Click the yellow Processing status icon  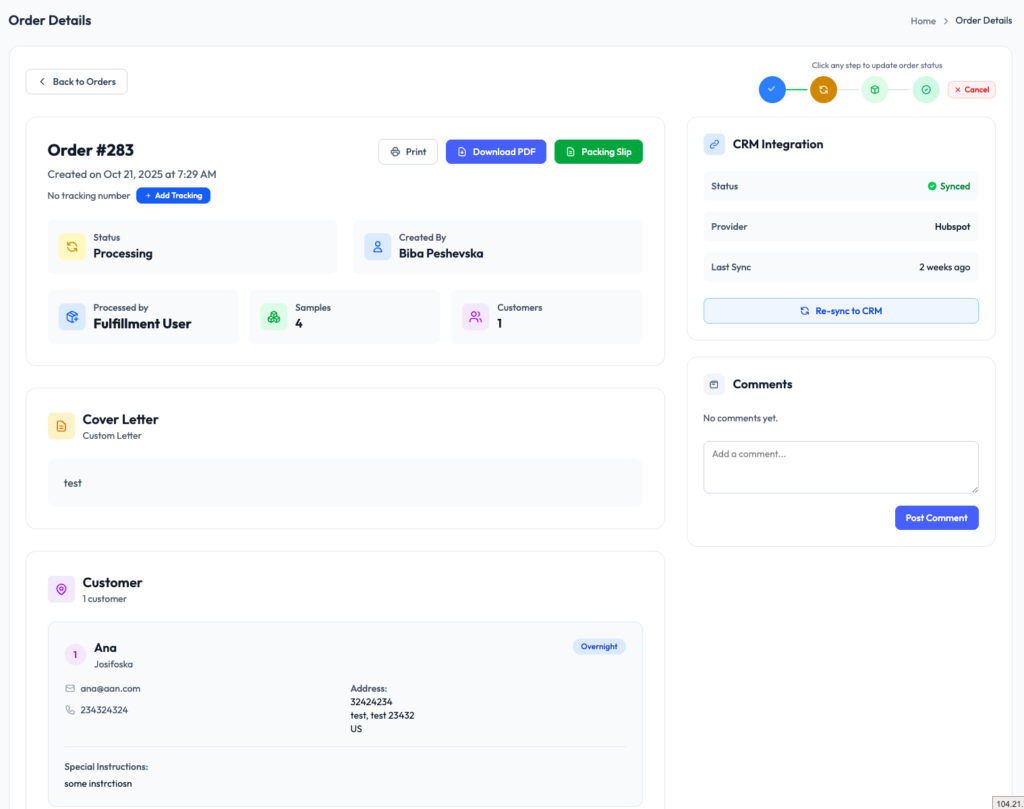[72, 247]
